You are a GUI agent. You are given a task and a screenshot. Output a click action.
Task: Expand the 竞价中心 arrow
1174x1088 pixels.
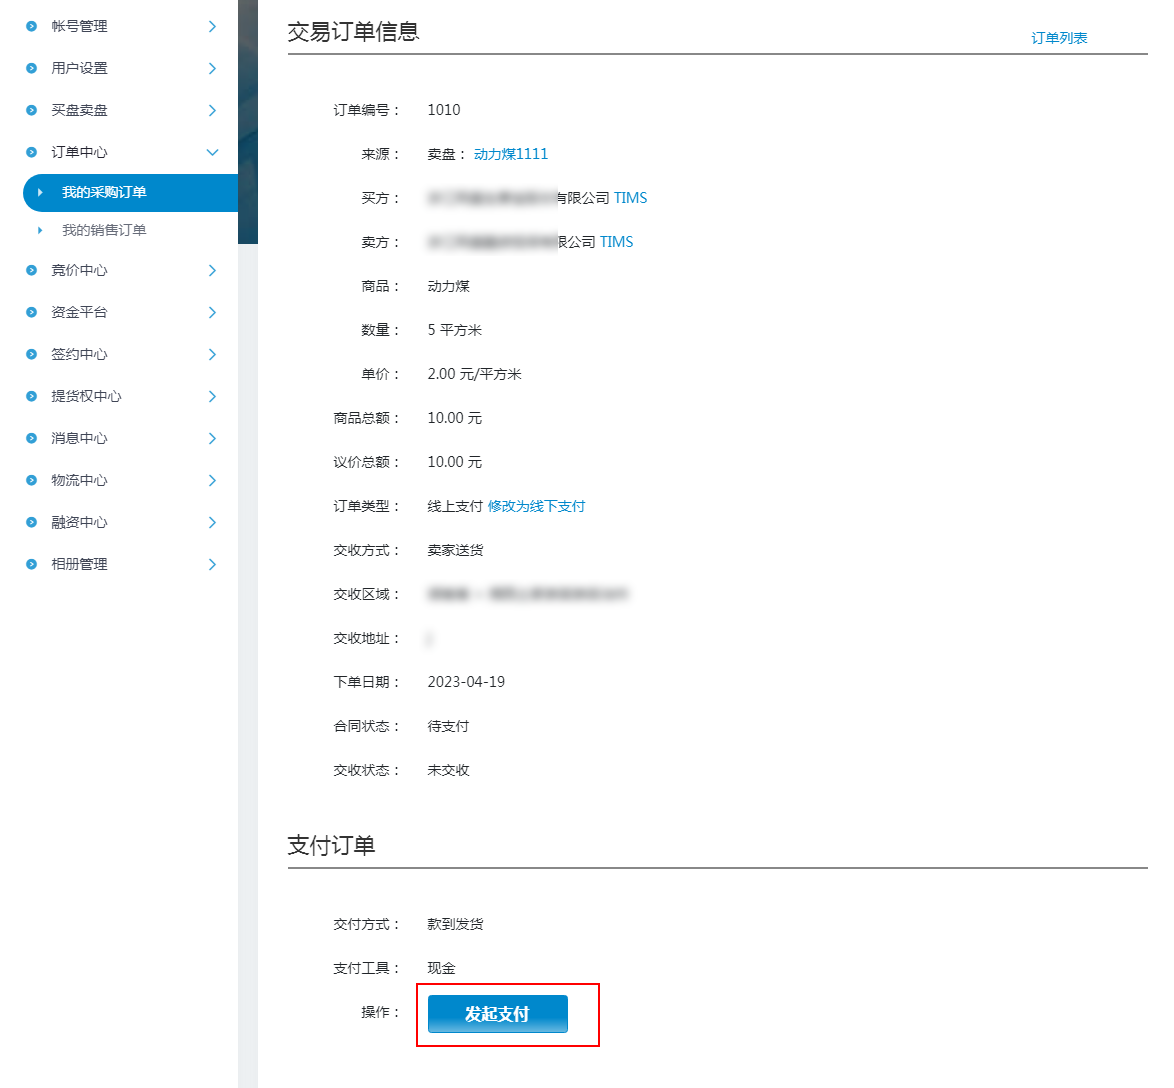[212, 270]
